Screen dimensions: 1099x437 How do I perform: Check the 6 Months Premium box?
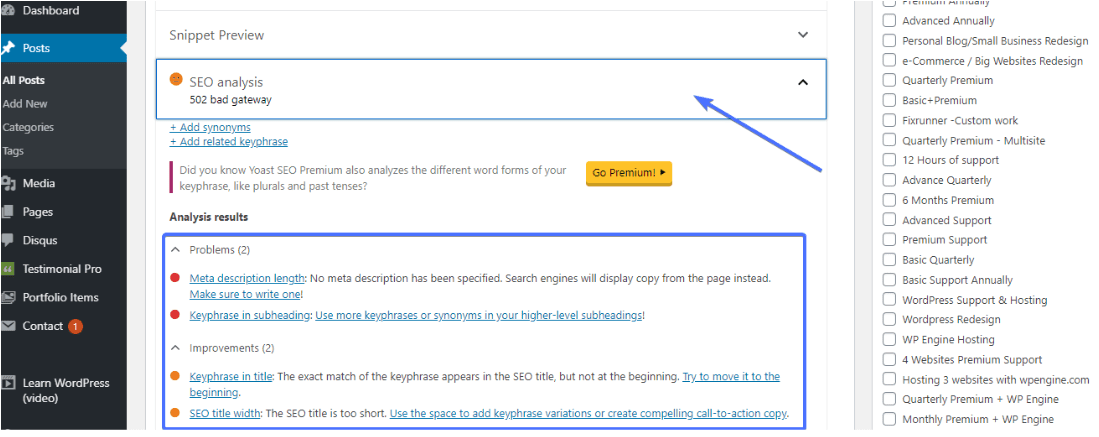[889, 200]
